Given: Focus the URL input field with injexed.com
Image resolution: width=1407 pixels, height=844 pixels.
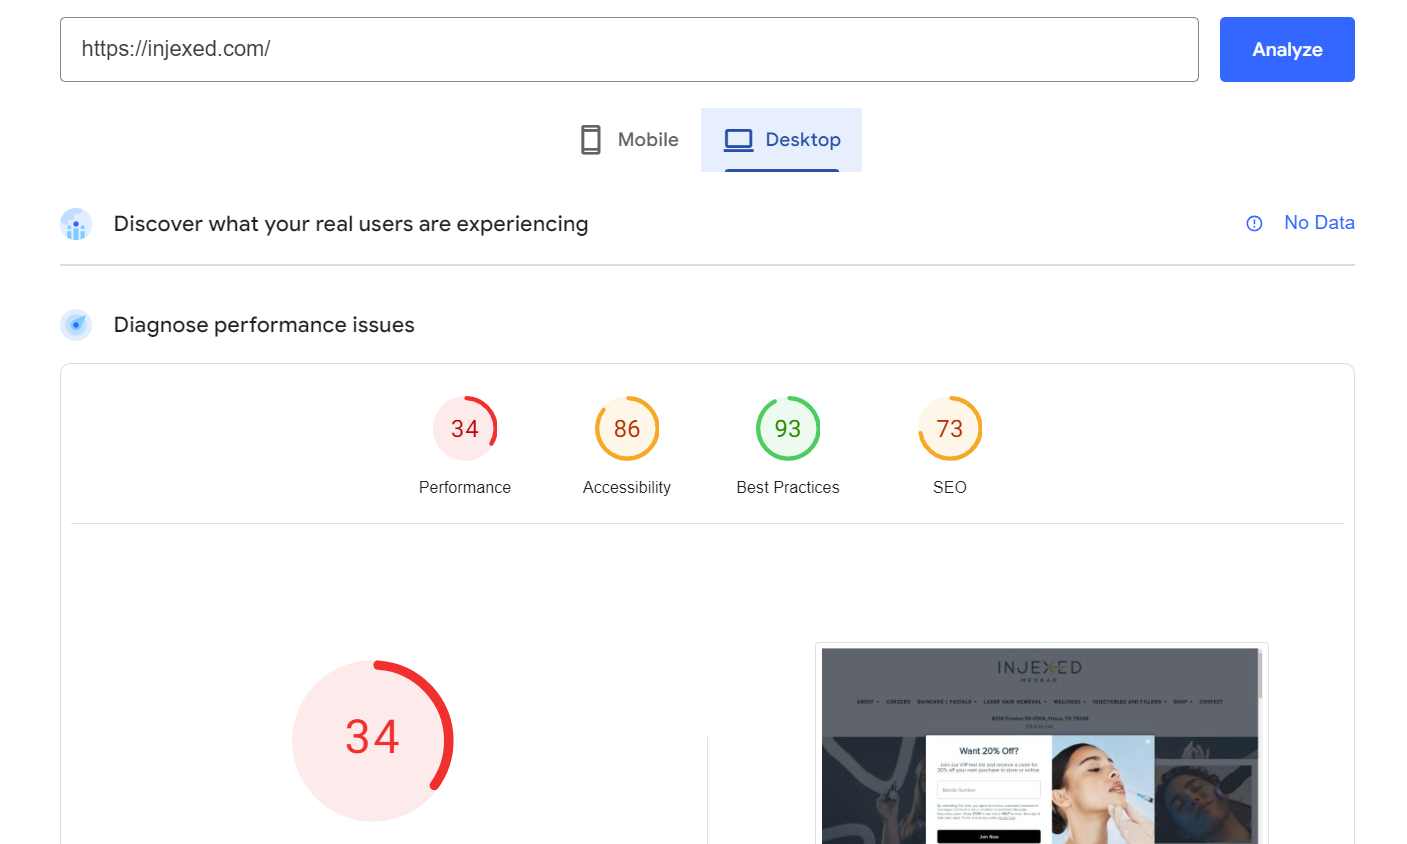Looking at the screenshot, I should click(x=629, y=49).
